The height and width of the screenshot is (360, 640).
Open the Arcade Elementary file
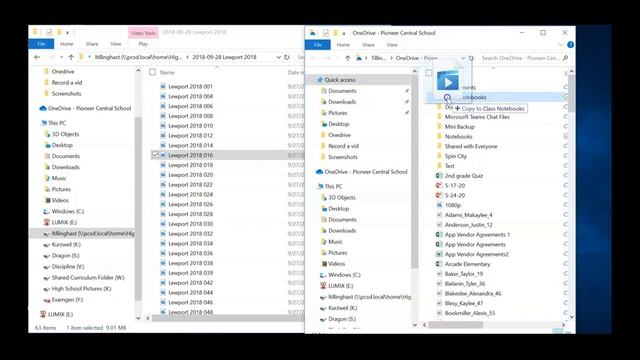pyautogui.click(x=467, y=264)
